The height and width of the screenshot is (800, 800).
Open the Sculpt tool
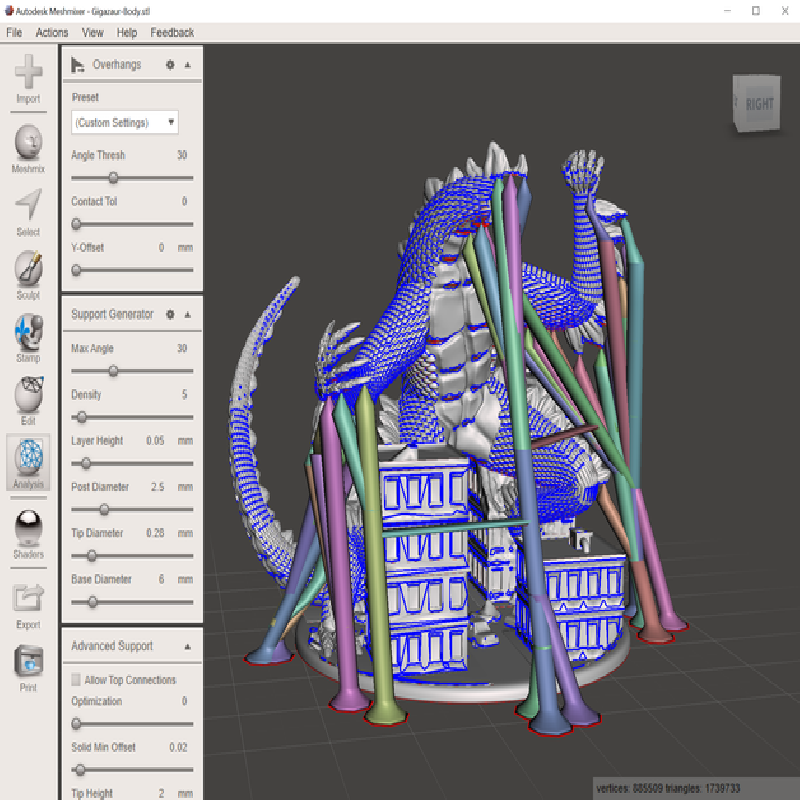28,268
